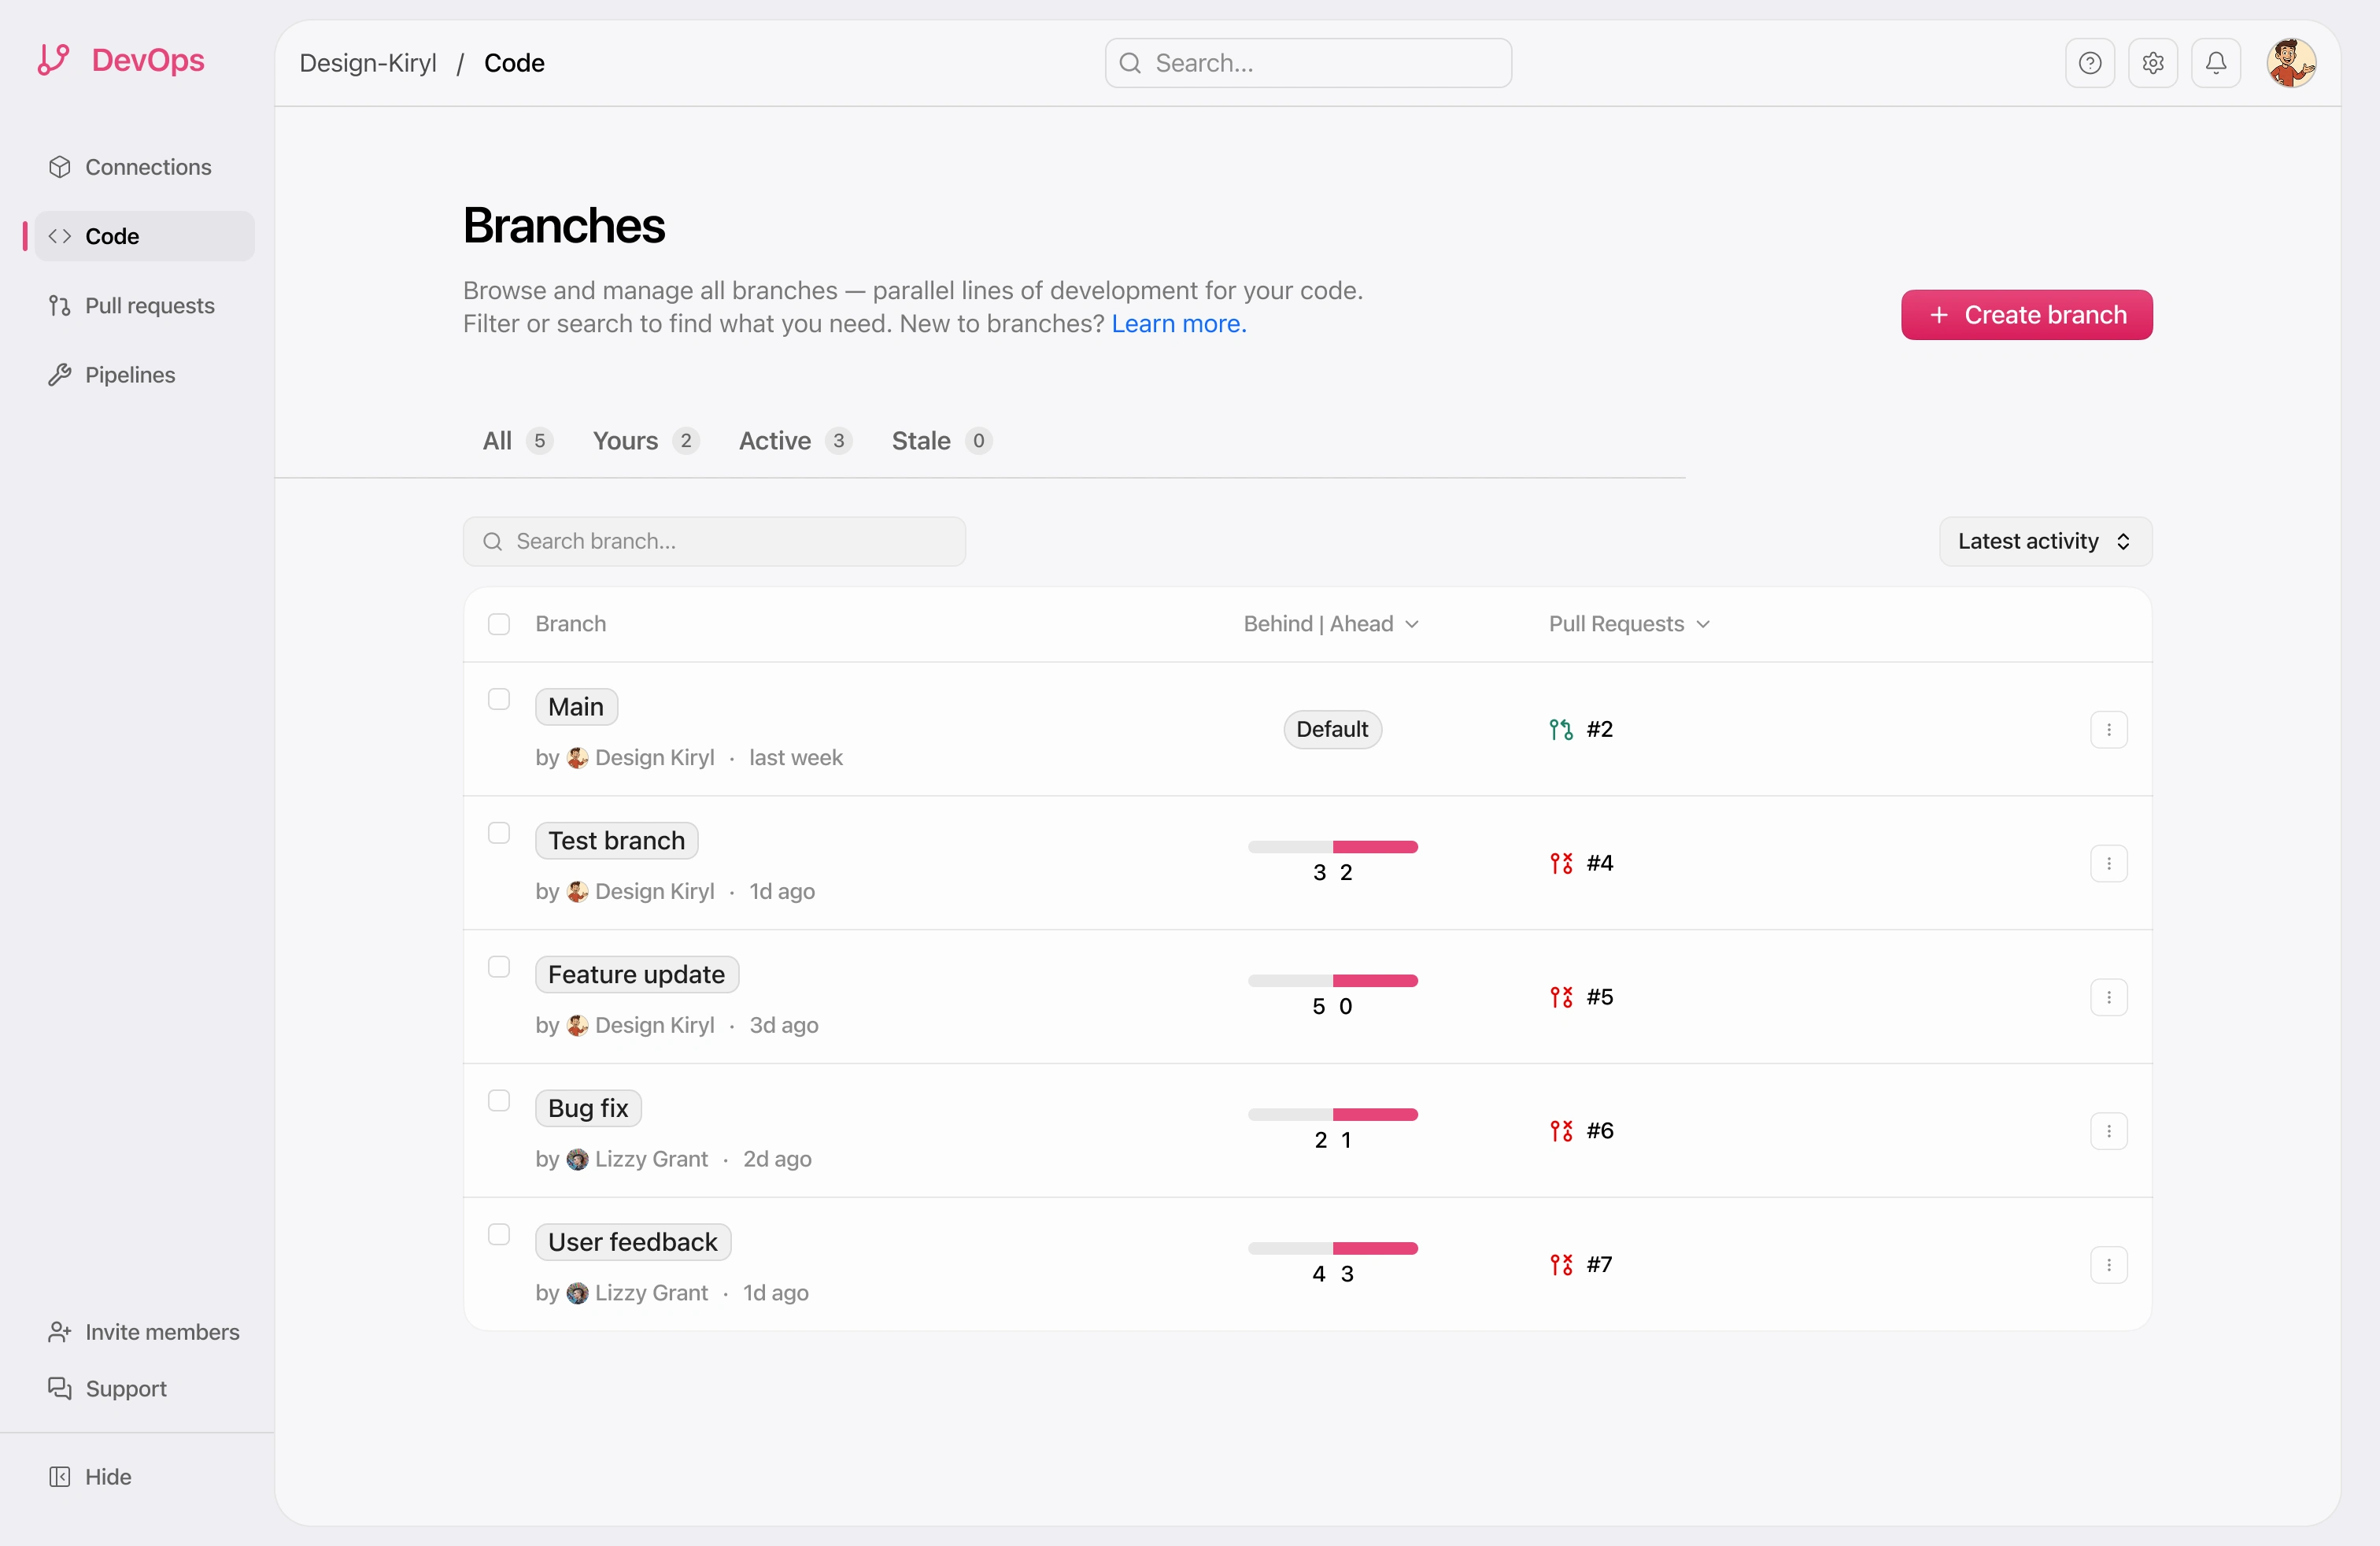This screenshot has height=1546, width=2380.
Task: Hide the sidebar using Hide icon
Action: (x=60, y=1476)
